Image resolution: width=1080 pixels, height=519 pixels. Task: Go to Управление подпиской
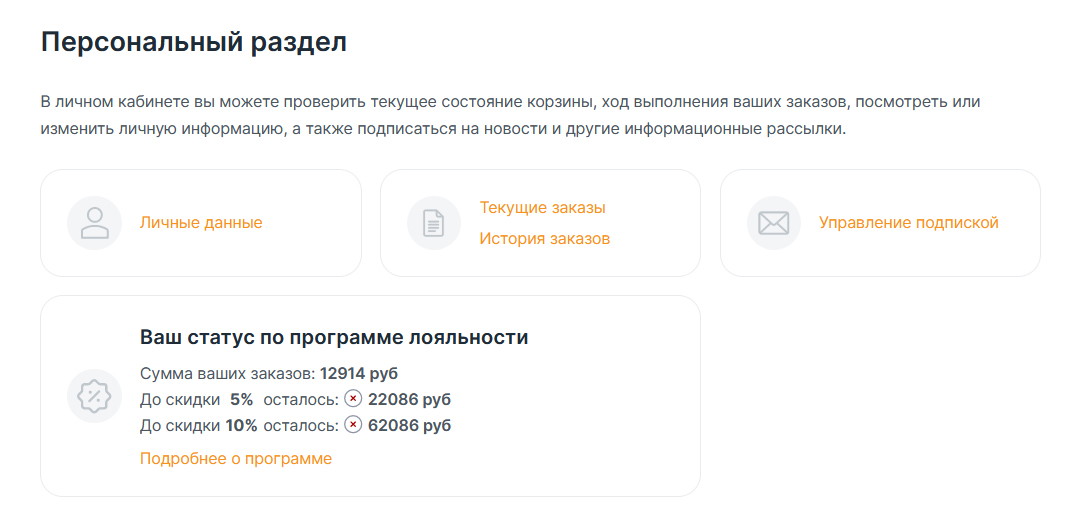(x=908, y=223)
